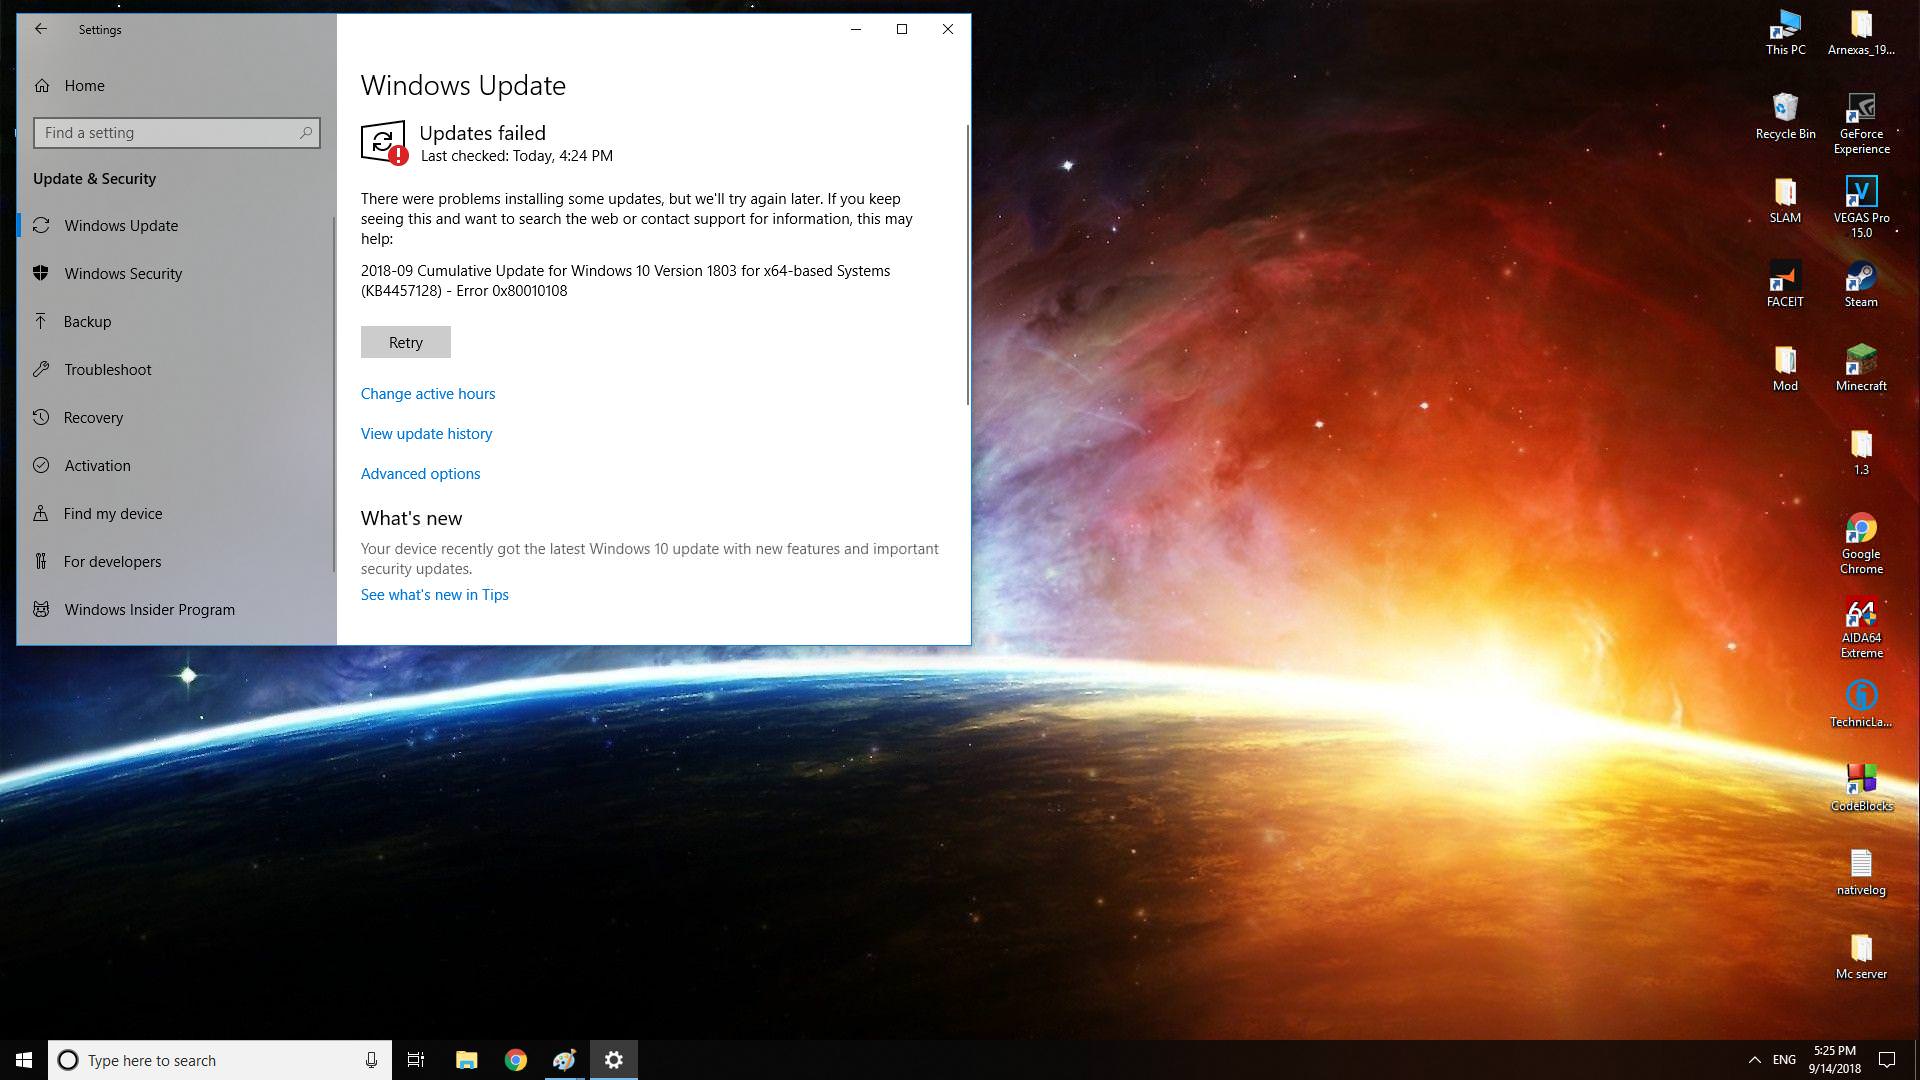Select the 1.3 folder icon
Screen dimensions: 1920x1080
[x=1861, y=452]
